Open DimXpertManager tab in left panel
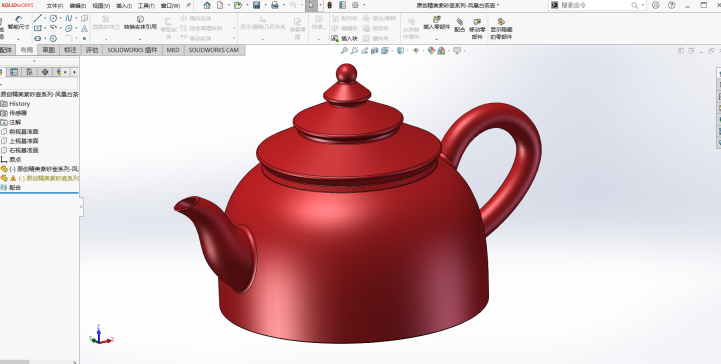This screenshot has height=364, width=721. pyautogui.click(x=45, y=72)
